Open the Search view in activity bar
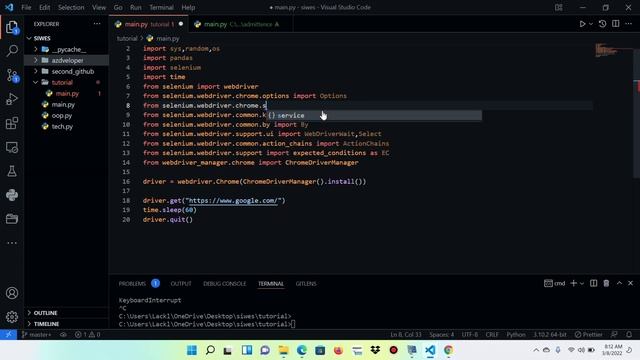 12,51
